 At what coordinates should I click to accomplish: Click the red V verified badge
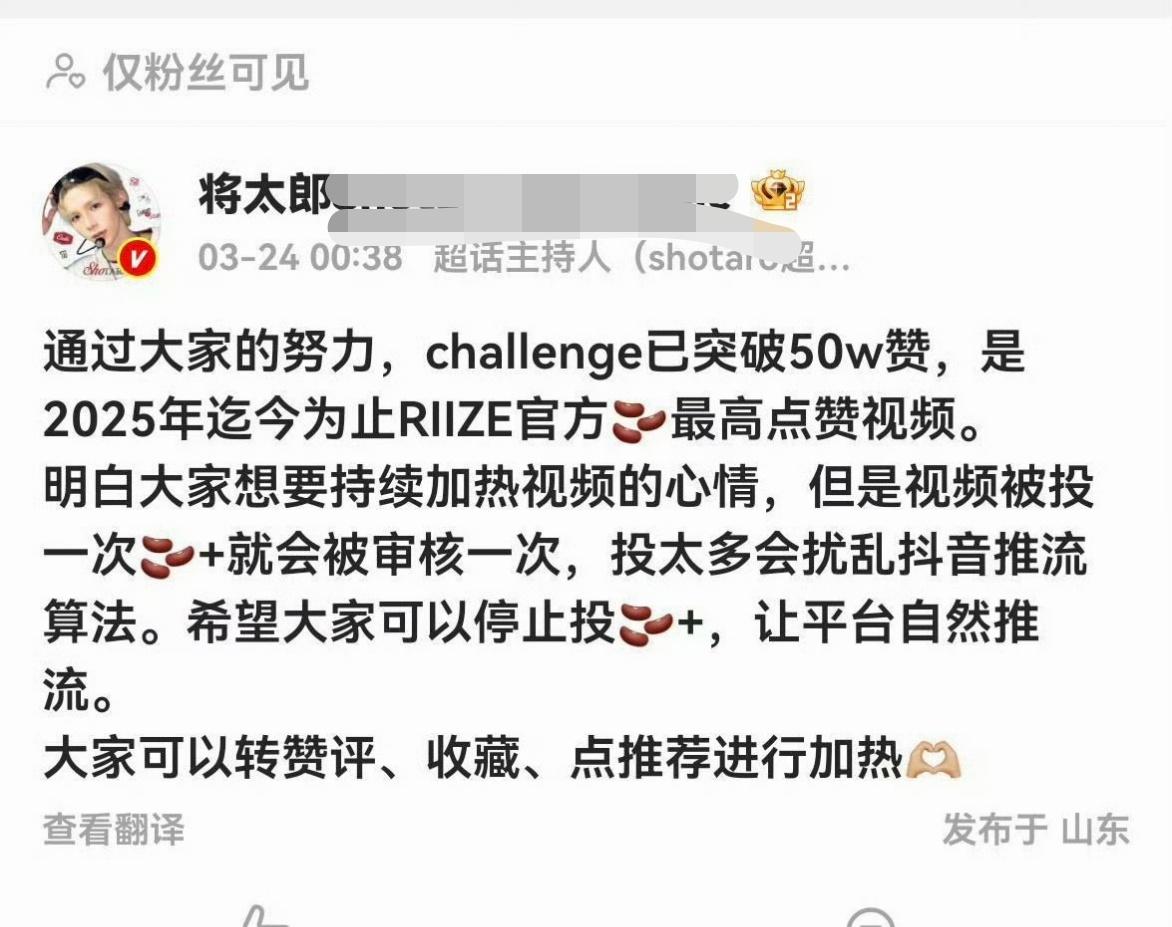138,259
